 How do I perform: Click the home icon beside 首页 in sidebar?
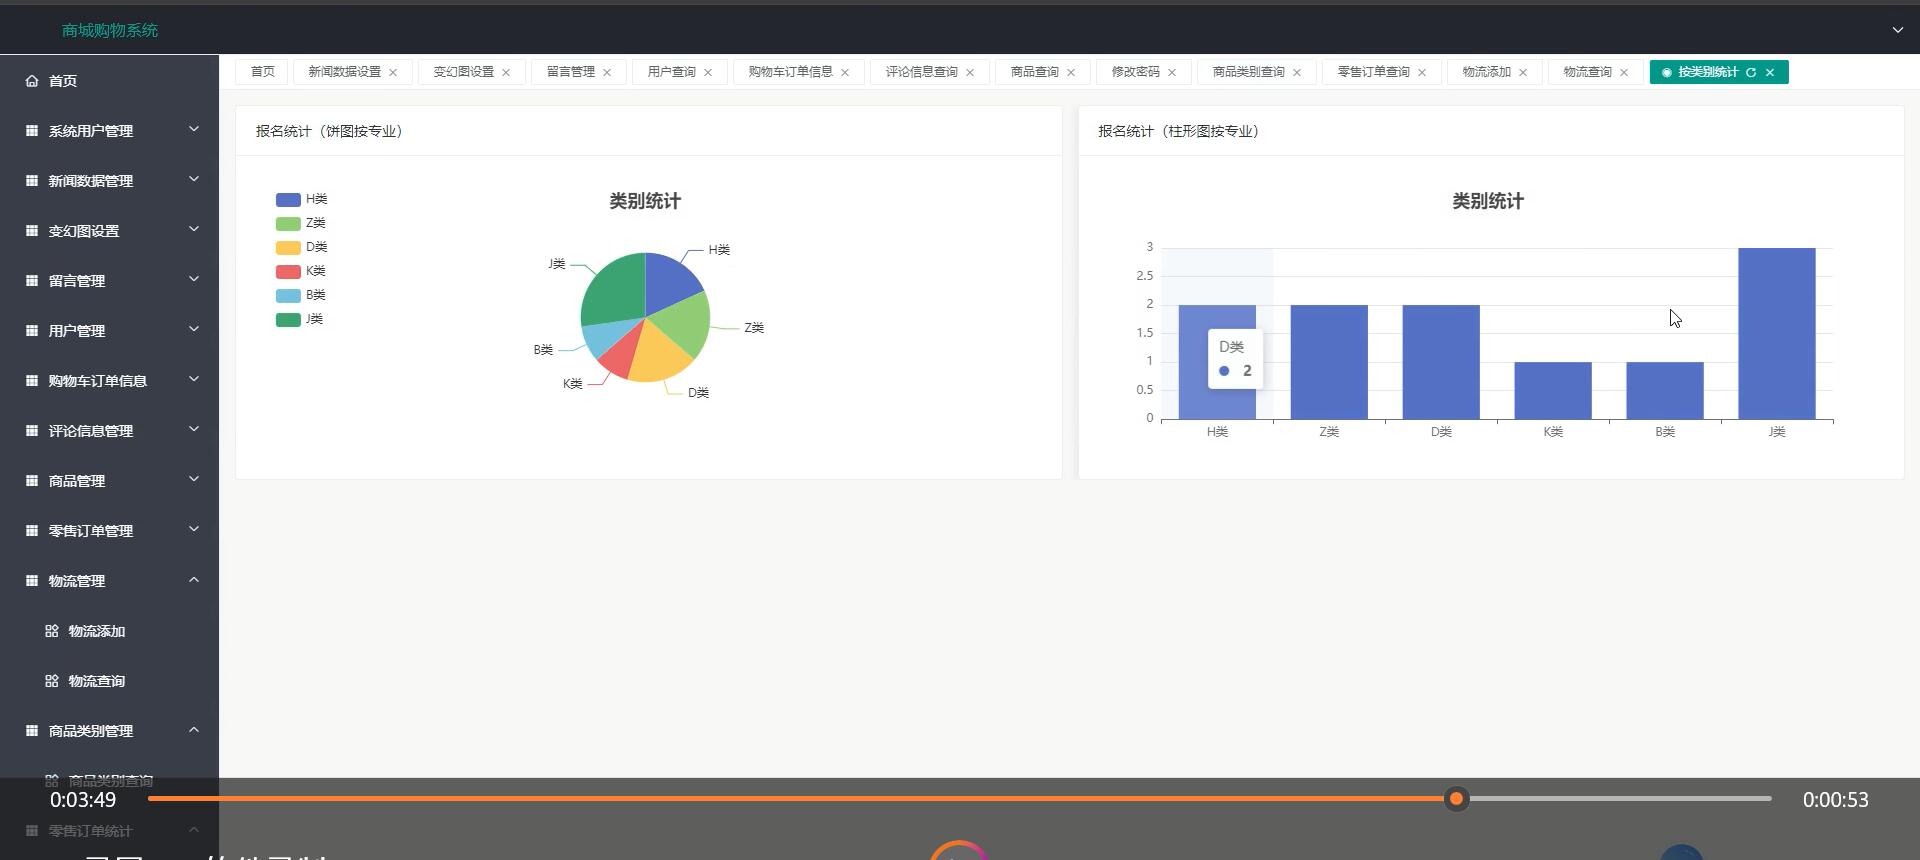tap(32, 81)
